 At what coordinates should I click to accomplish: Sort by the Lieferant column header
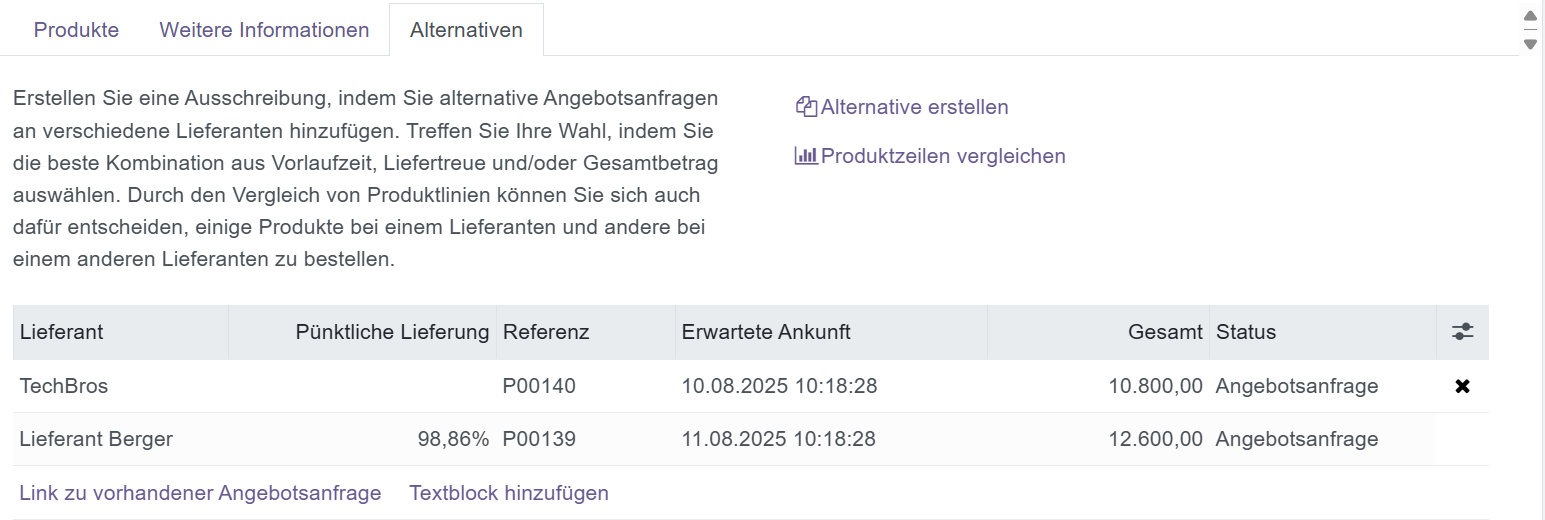pos(62,332)
